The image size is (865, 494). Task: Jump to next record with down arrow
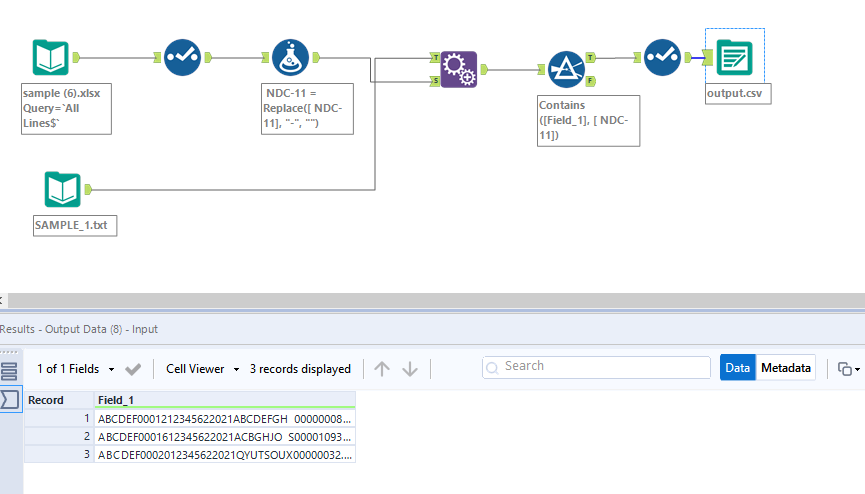pos(410,369)
